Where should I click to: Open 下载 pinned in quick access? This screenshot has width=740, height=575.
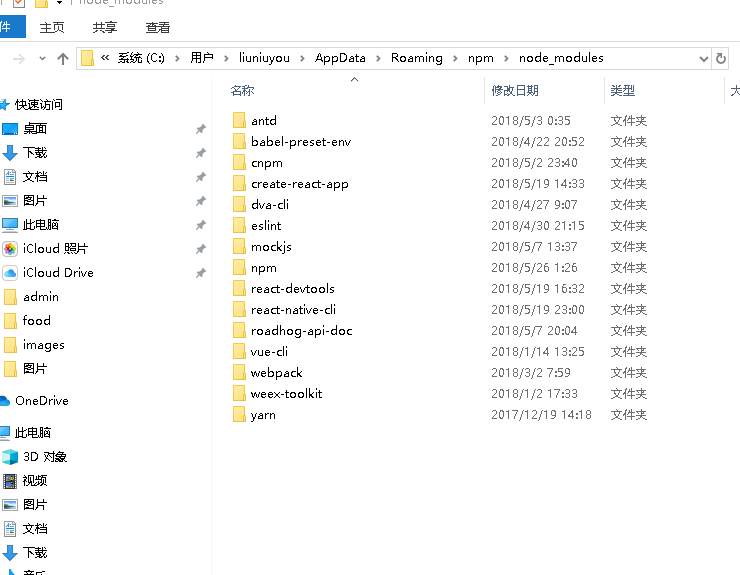pos(35,152)
